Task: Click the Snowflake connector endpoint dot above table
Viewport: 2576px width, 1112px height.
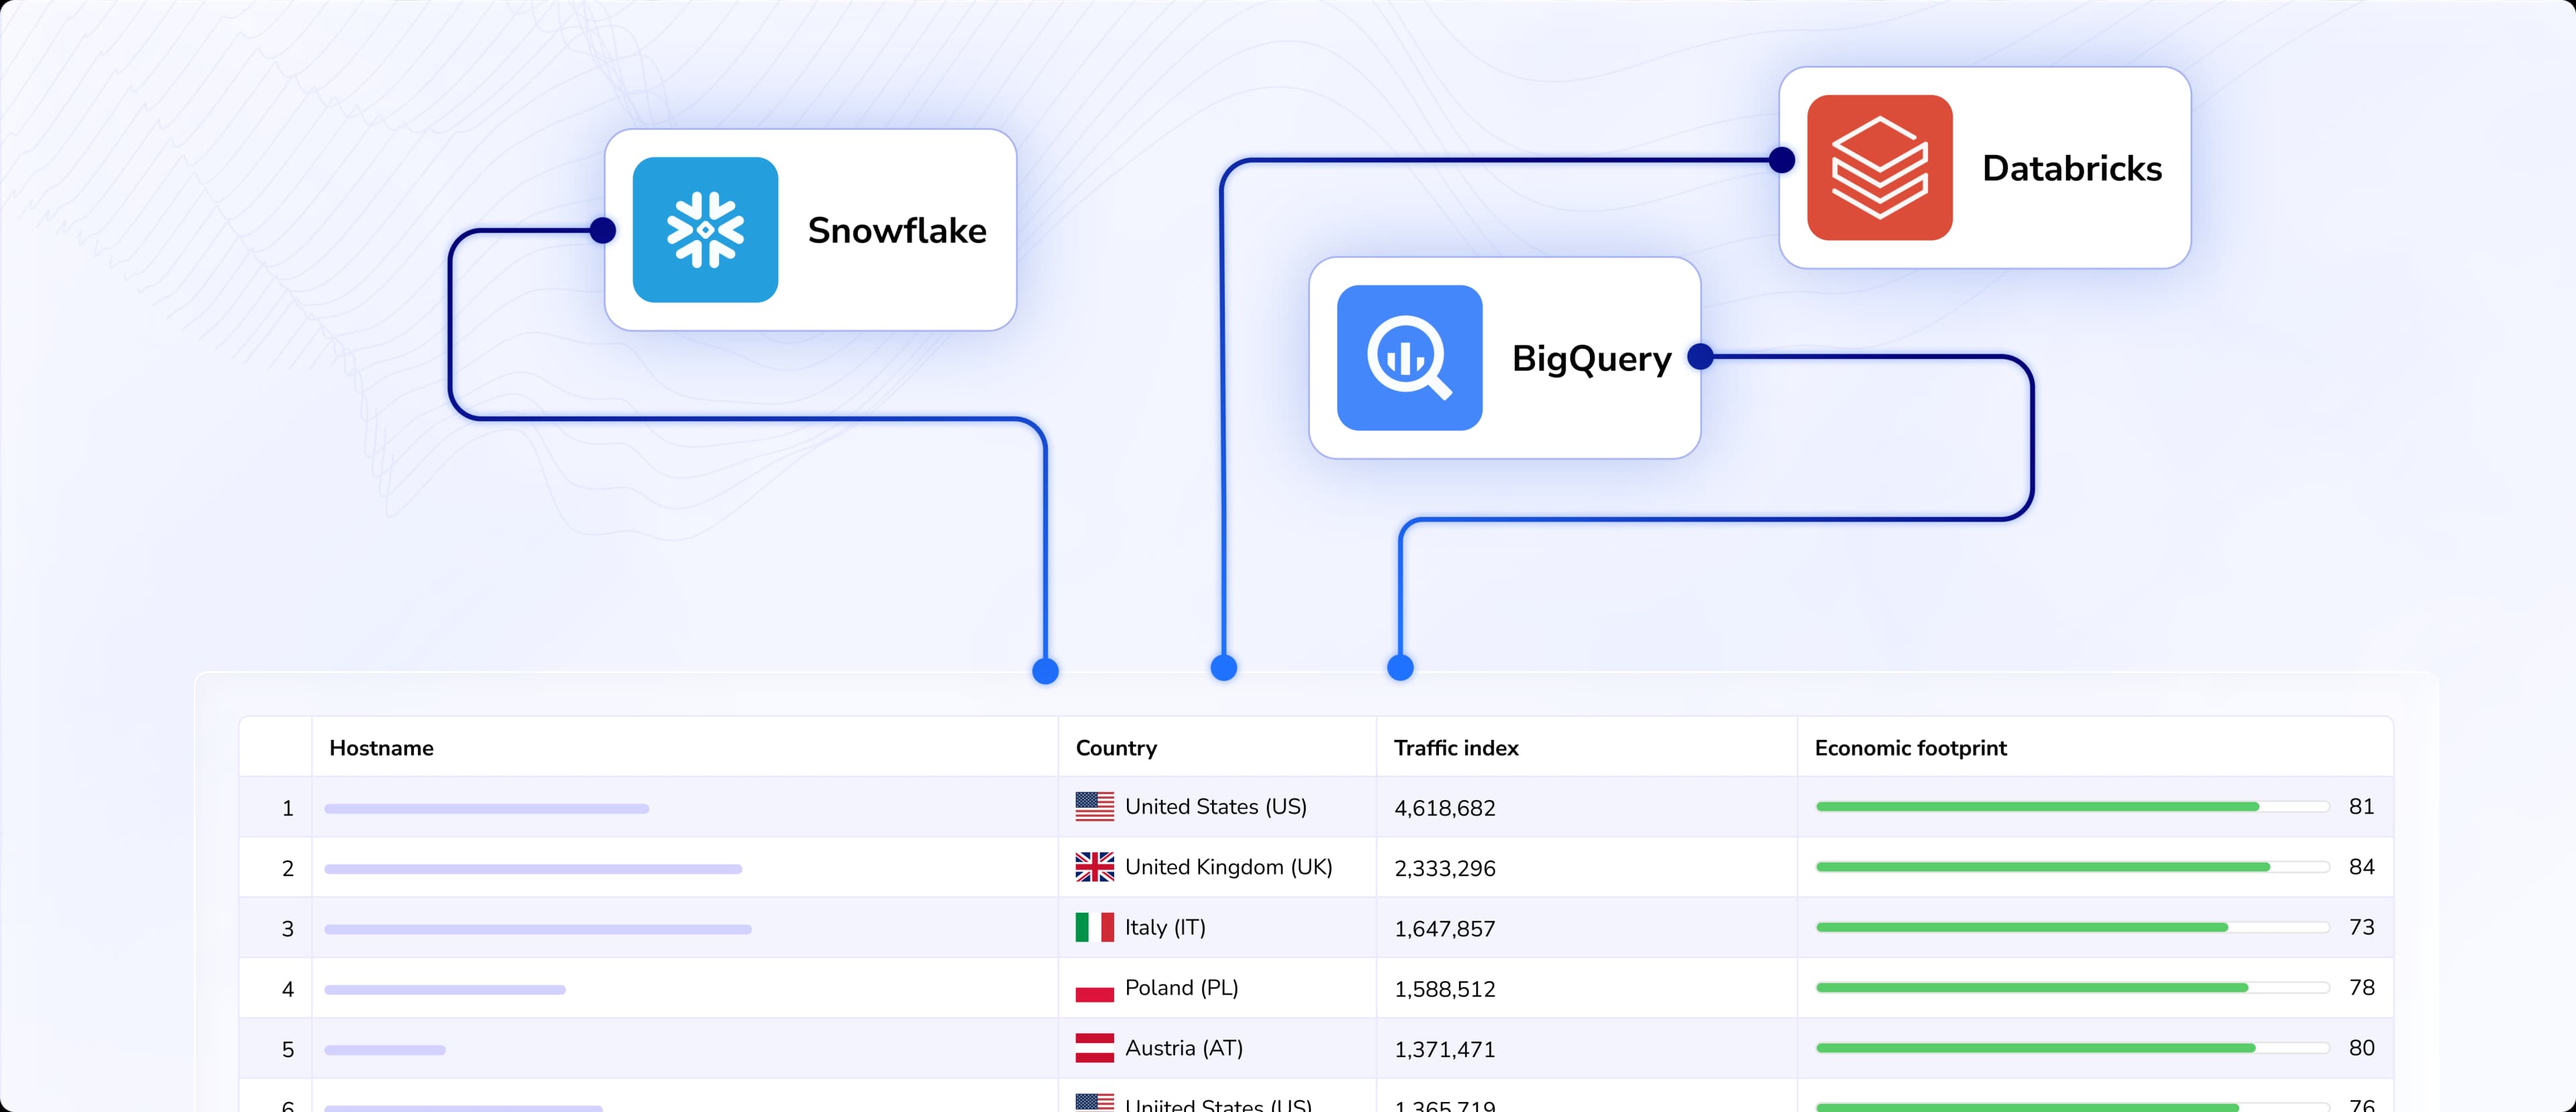Action: tap(1045, 671)
